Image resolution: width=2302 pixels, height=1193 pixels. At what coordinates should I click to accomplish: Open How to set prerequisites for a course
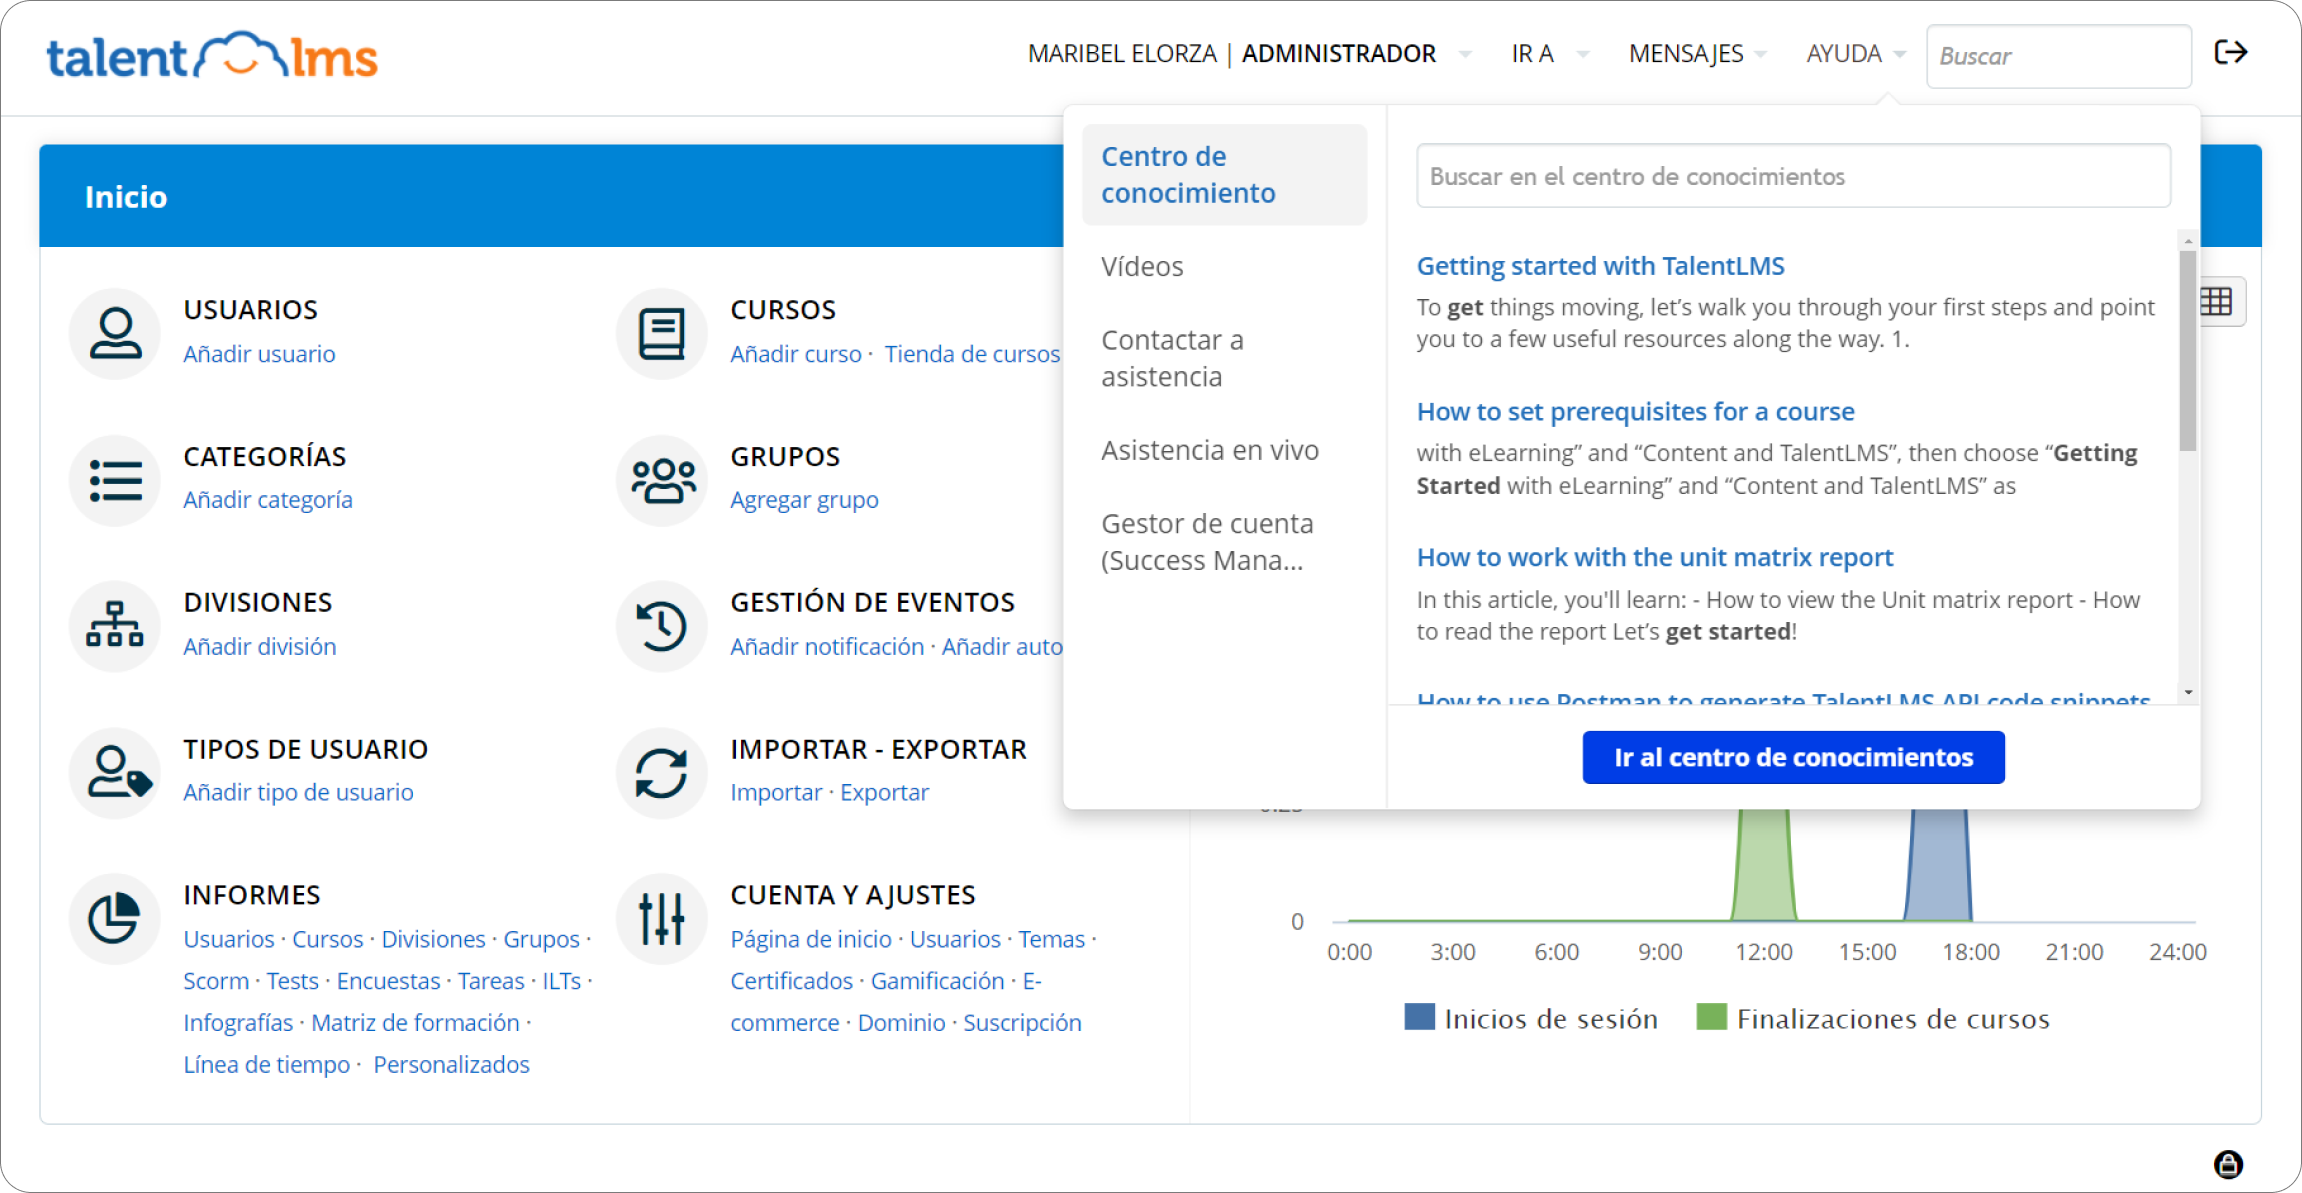pos(1635,412)
